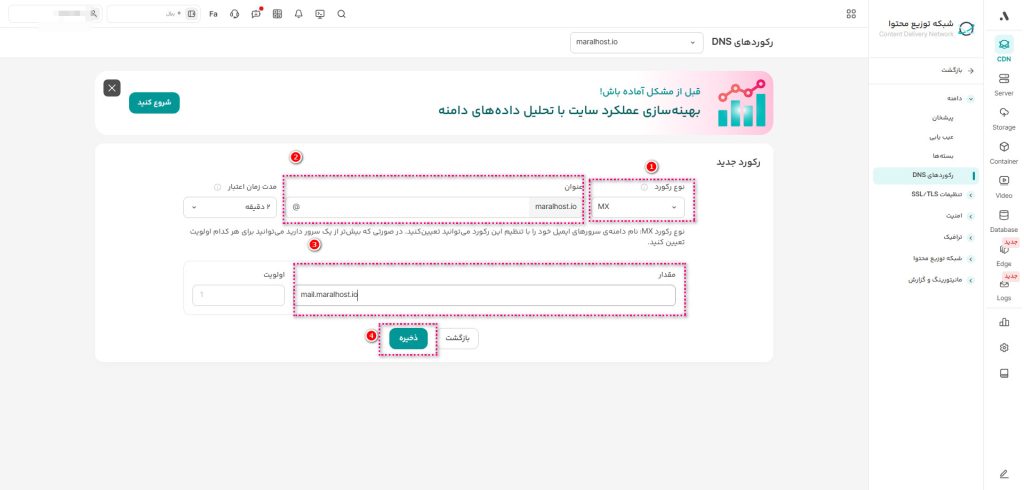1024x490 pixels.
Task: Select رکوردهای DNS in the sidebar menu
Action: pos(925,175)
